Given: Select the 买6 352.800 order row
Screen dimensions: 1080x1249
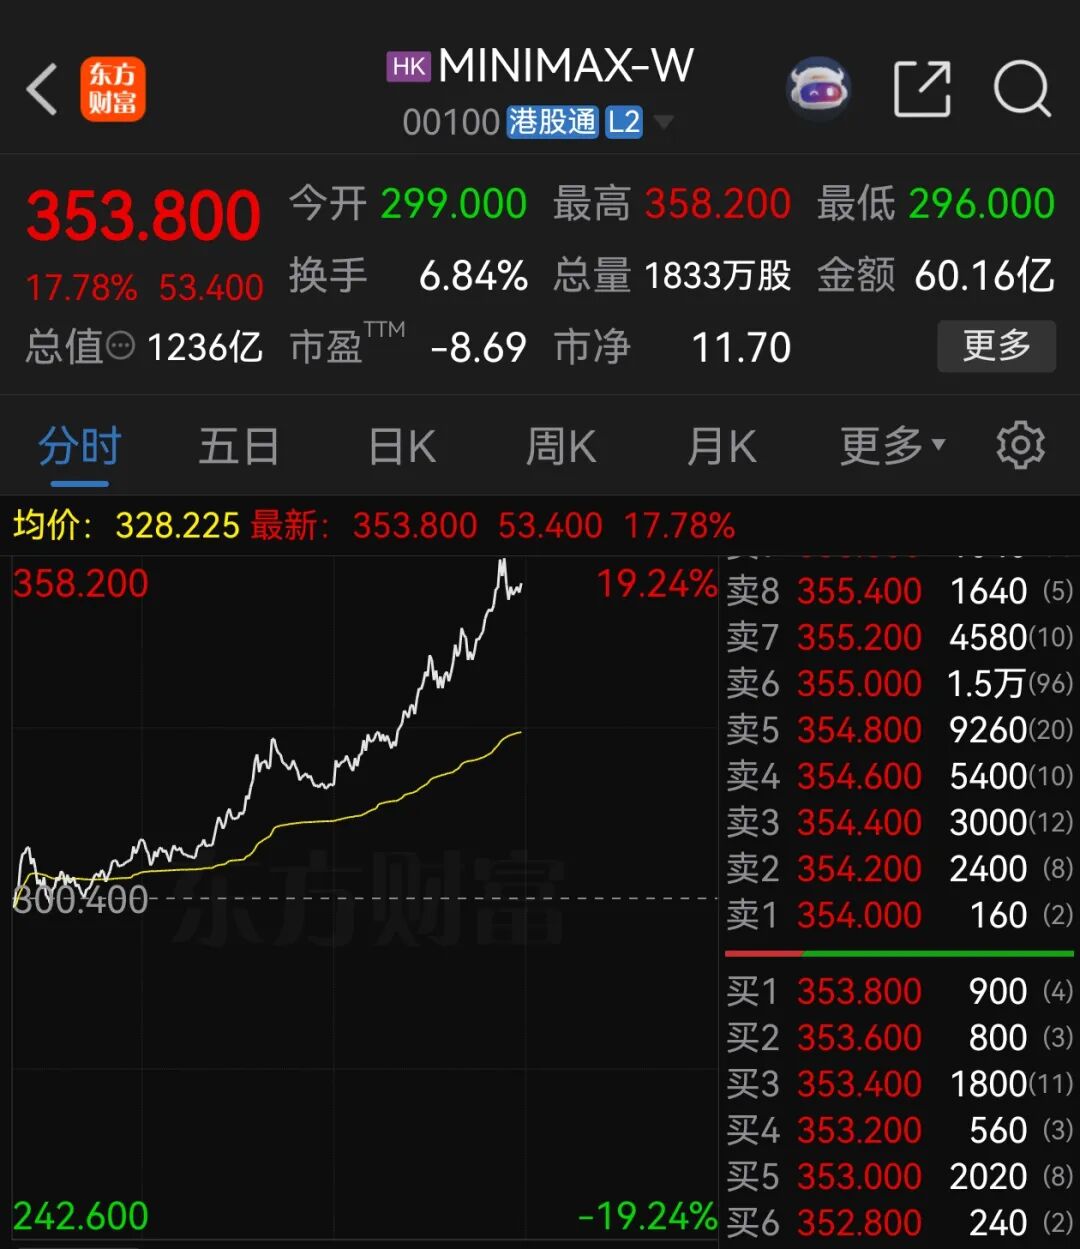Looking at the screenshot, I should [x=899, y=1222].
